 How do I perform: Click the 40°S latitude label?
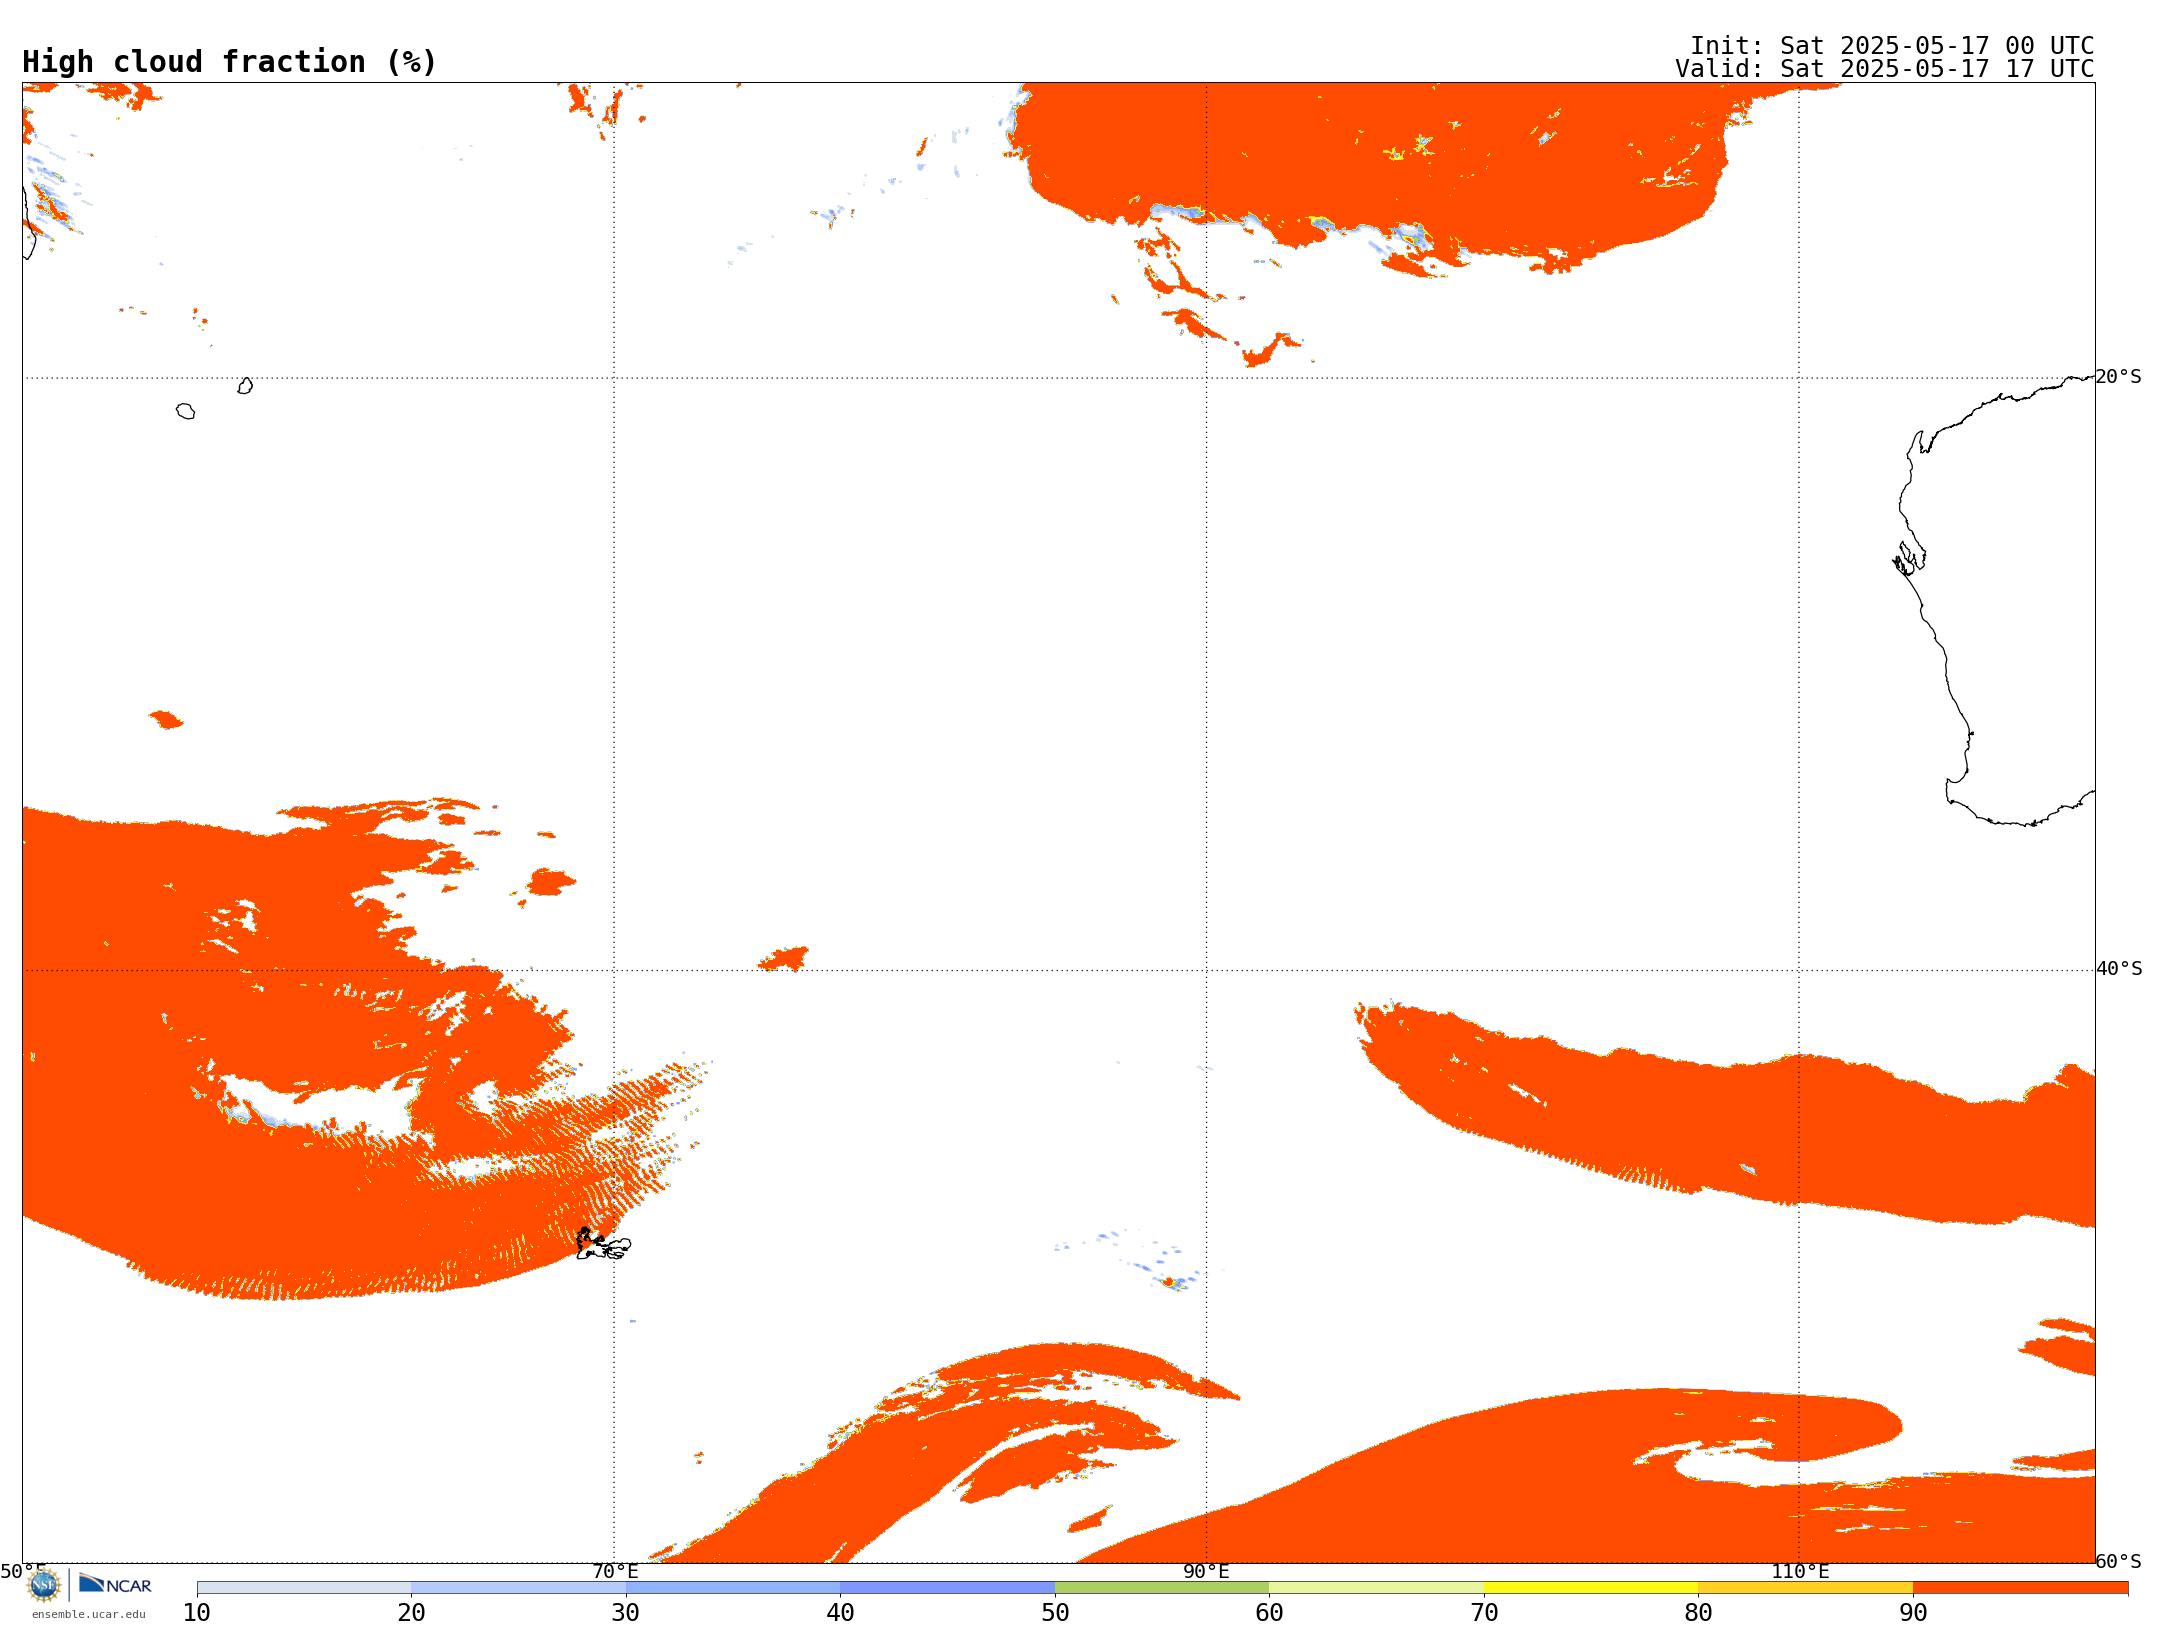pyautogui.click(x=2119, y=969)
